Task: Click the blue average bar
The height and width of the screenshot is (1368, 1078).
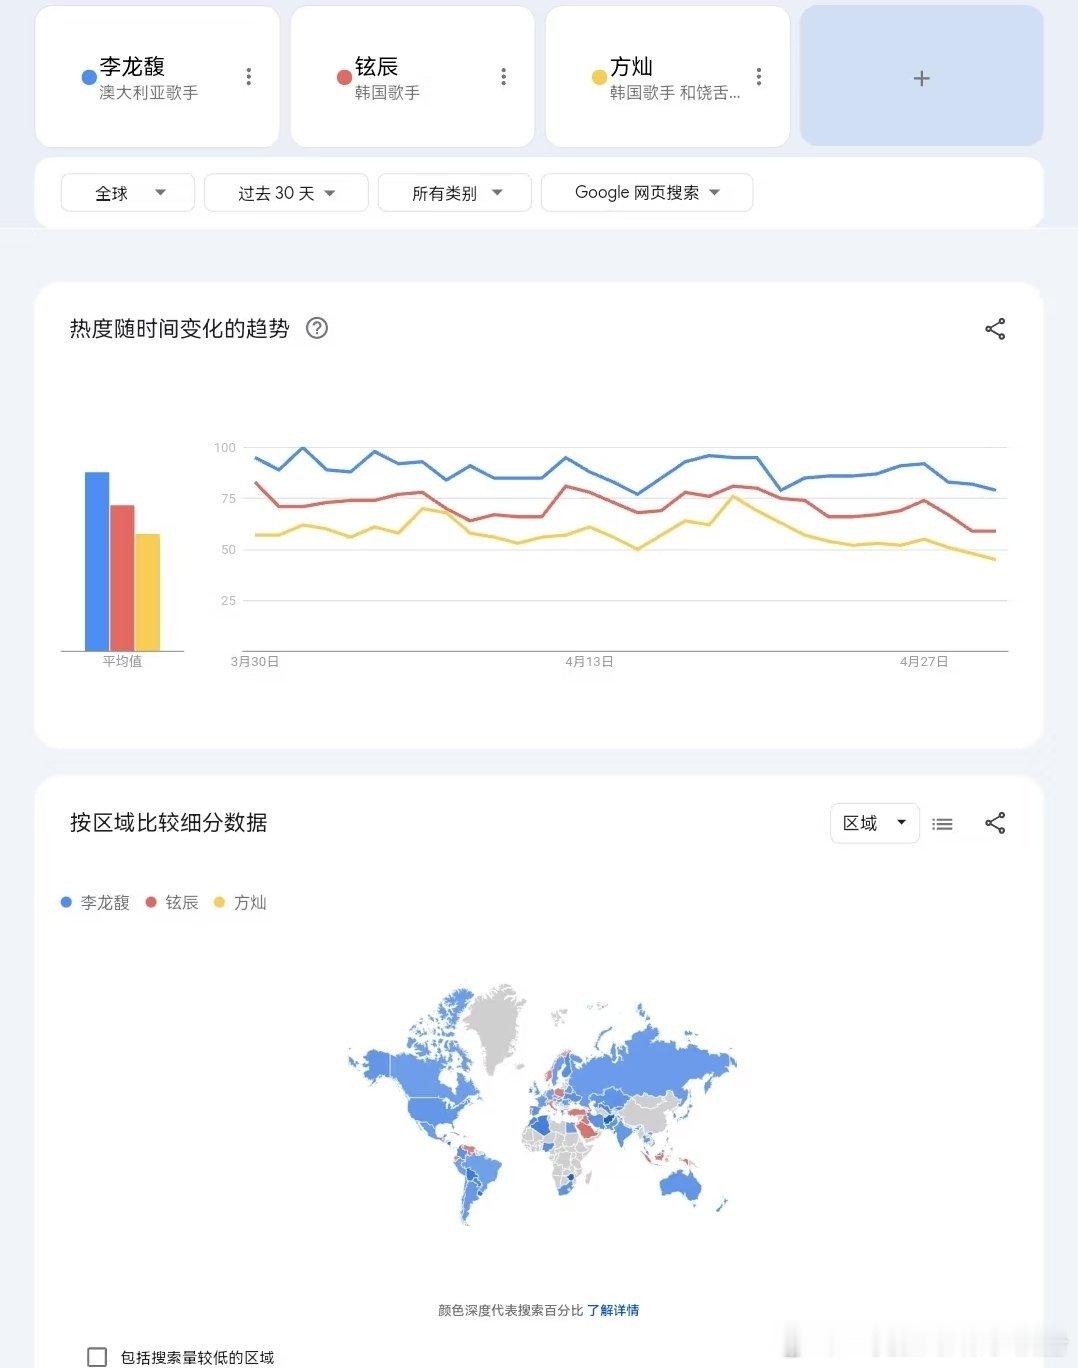Action: (97, 561)
